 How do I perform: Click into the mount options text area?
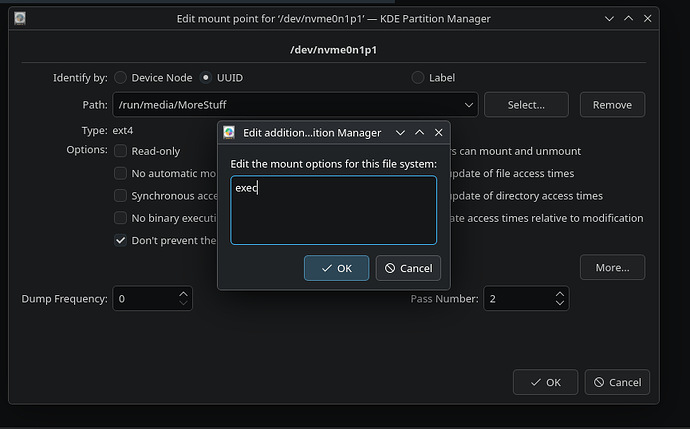point(334,210)
